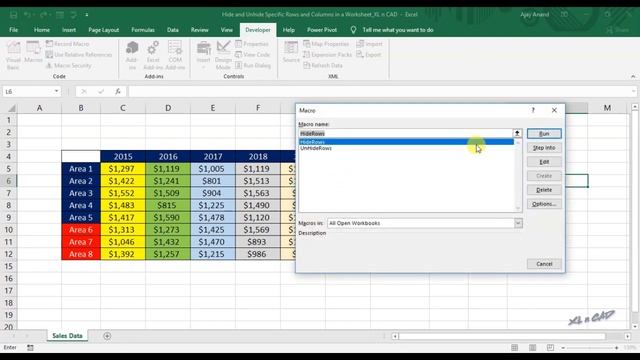The image size is (640, 360).
Task: Select the Macro name input field
Action: pyautogui.click(x=406, y=133)
